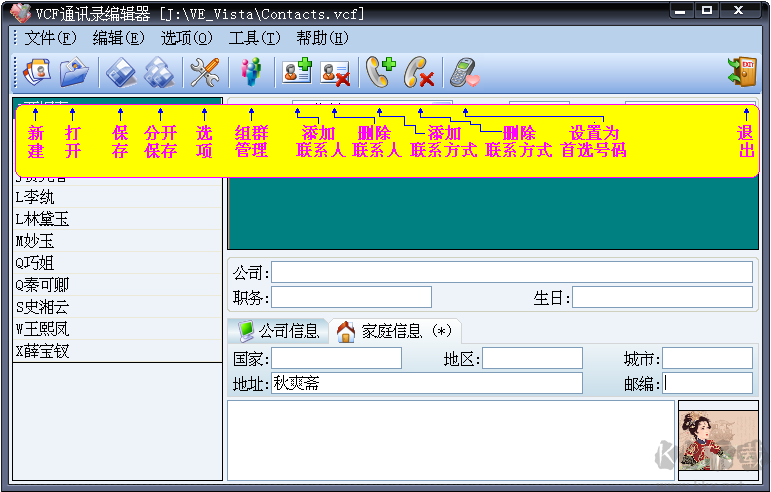The width and height of the screenshot is (771, 492).
Task: Click the 国家 input field
Action: 336,358
